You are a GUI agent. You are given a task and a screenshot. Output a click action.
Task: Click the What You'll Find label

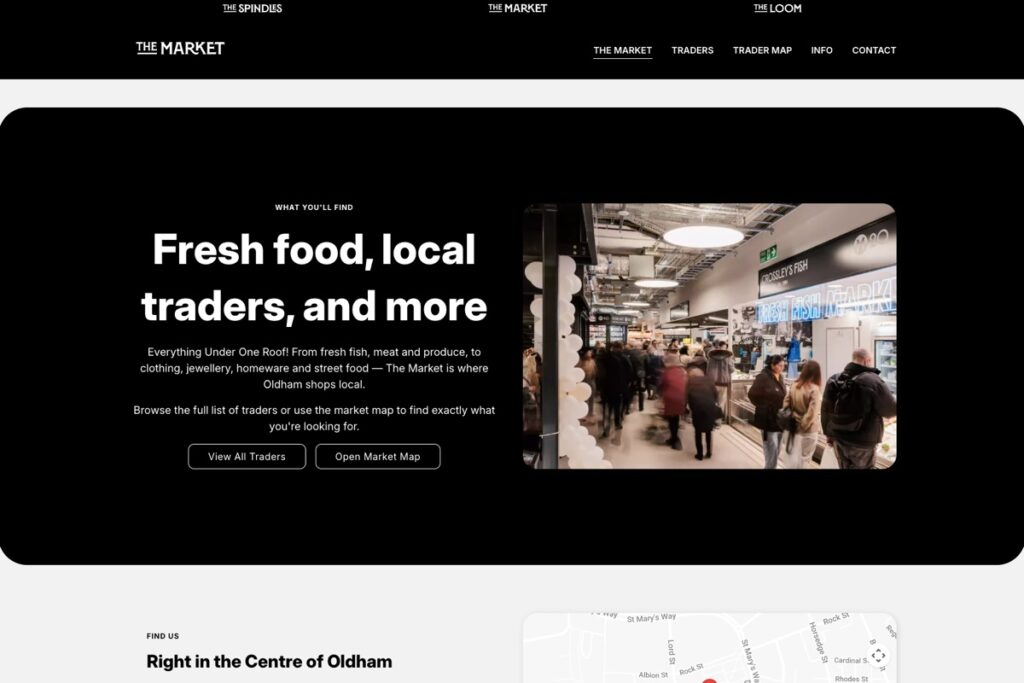(x=314, y=207)
